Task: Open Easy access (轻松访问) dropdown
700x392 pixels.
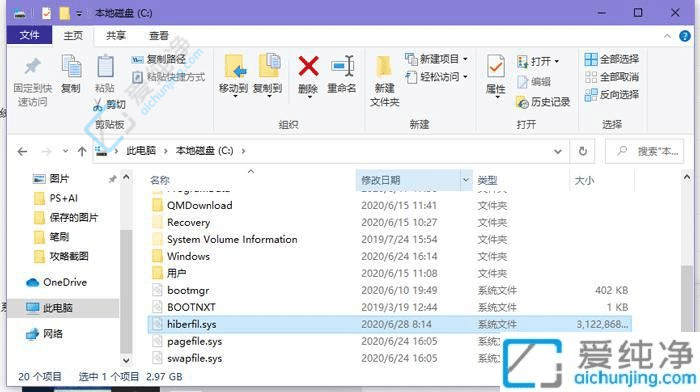Action: [x=436, y=77]
